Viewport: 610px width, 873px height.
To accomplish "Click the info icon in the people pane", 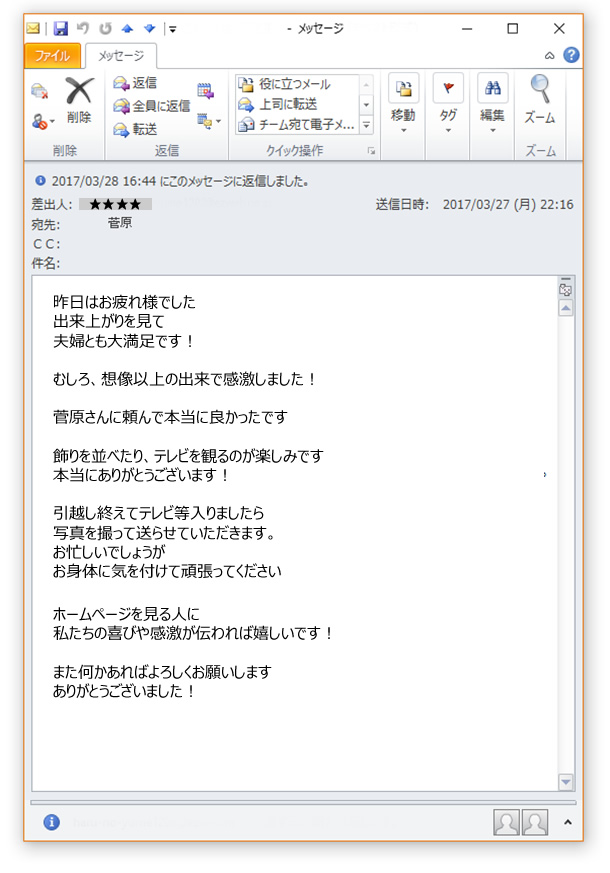I will point(51,821).
